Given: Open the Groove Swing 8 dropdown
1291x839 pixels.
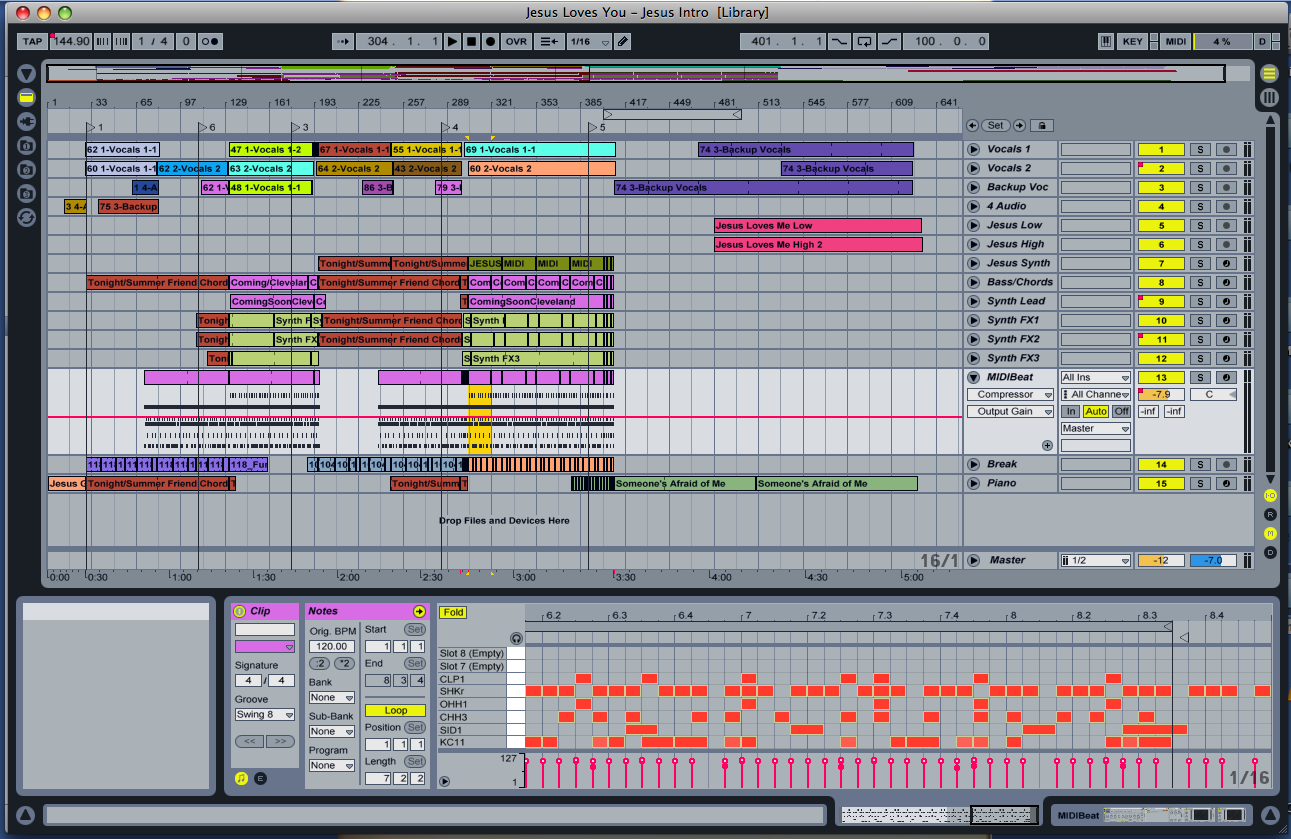Looking at the screenshot, I should (x=265, y=715).
